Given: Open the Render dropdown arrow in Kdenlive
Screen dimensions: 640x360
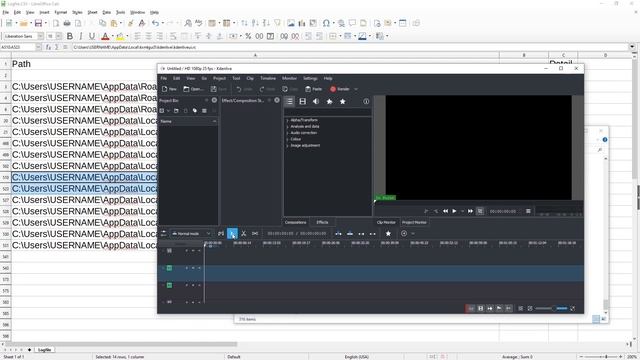Looking at the screenshot, I should coord(356,89).
